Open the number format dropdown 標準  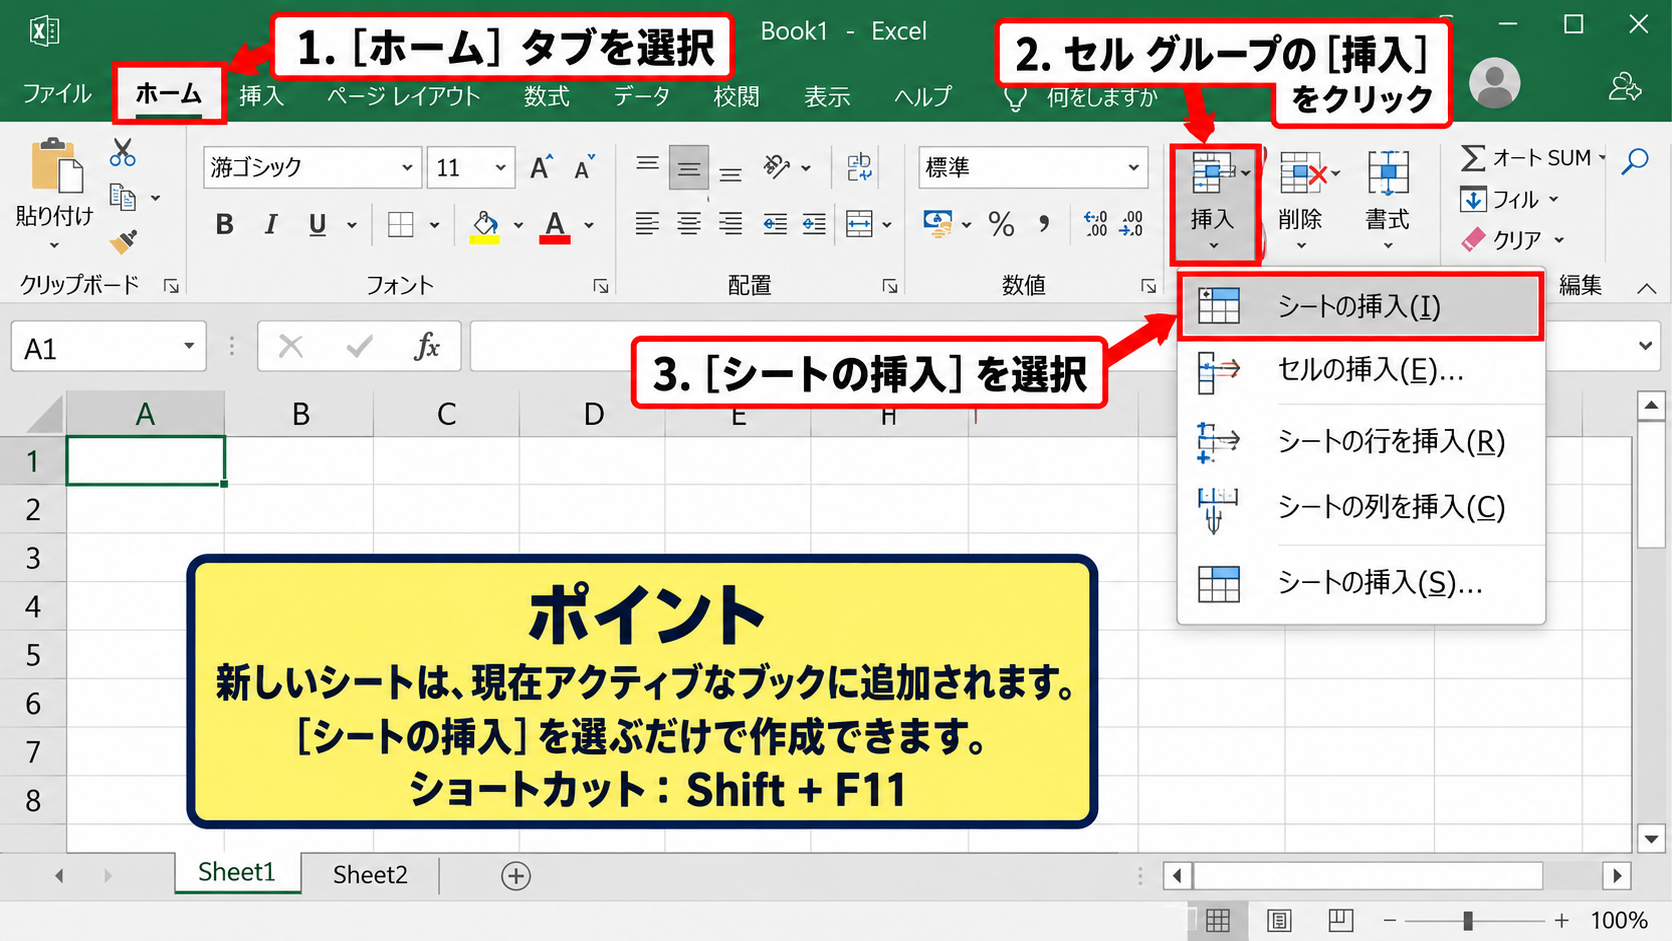point(1133,168)
